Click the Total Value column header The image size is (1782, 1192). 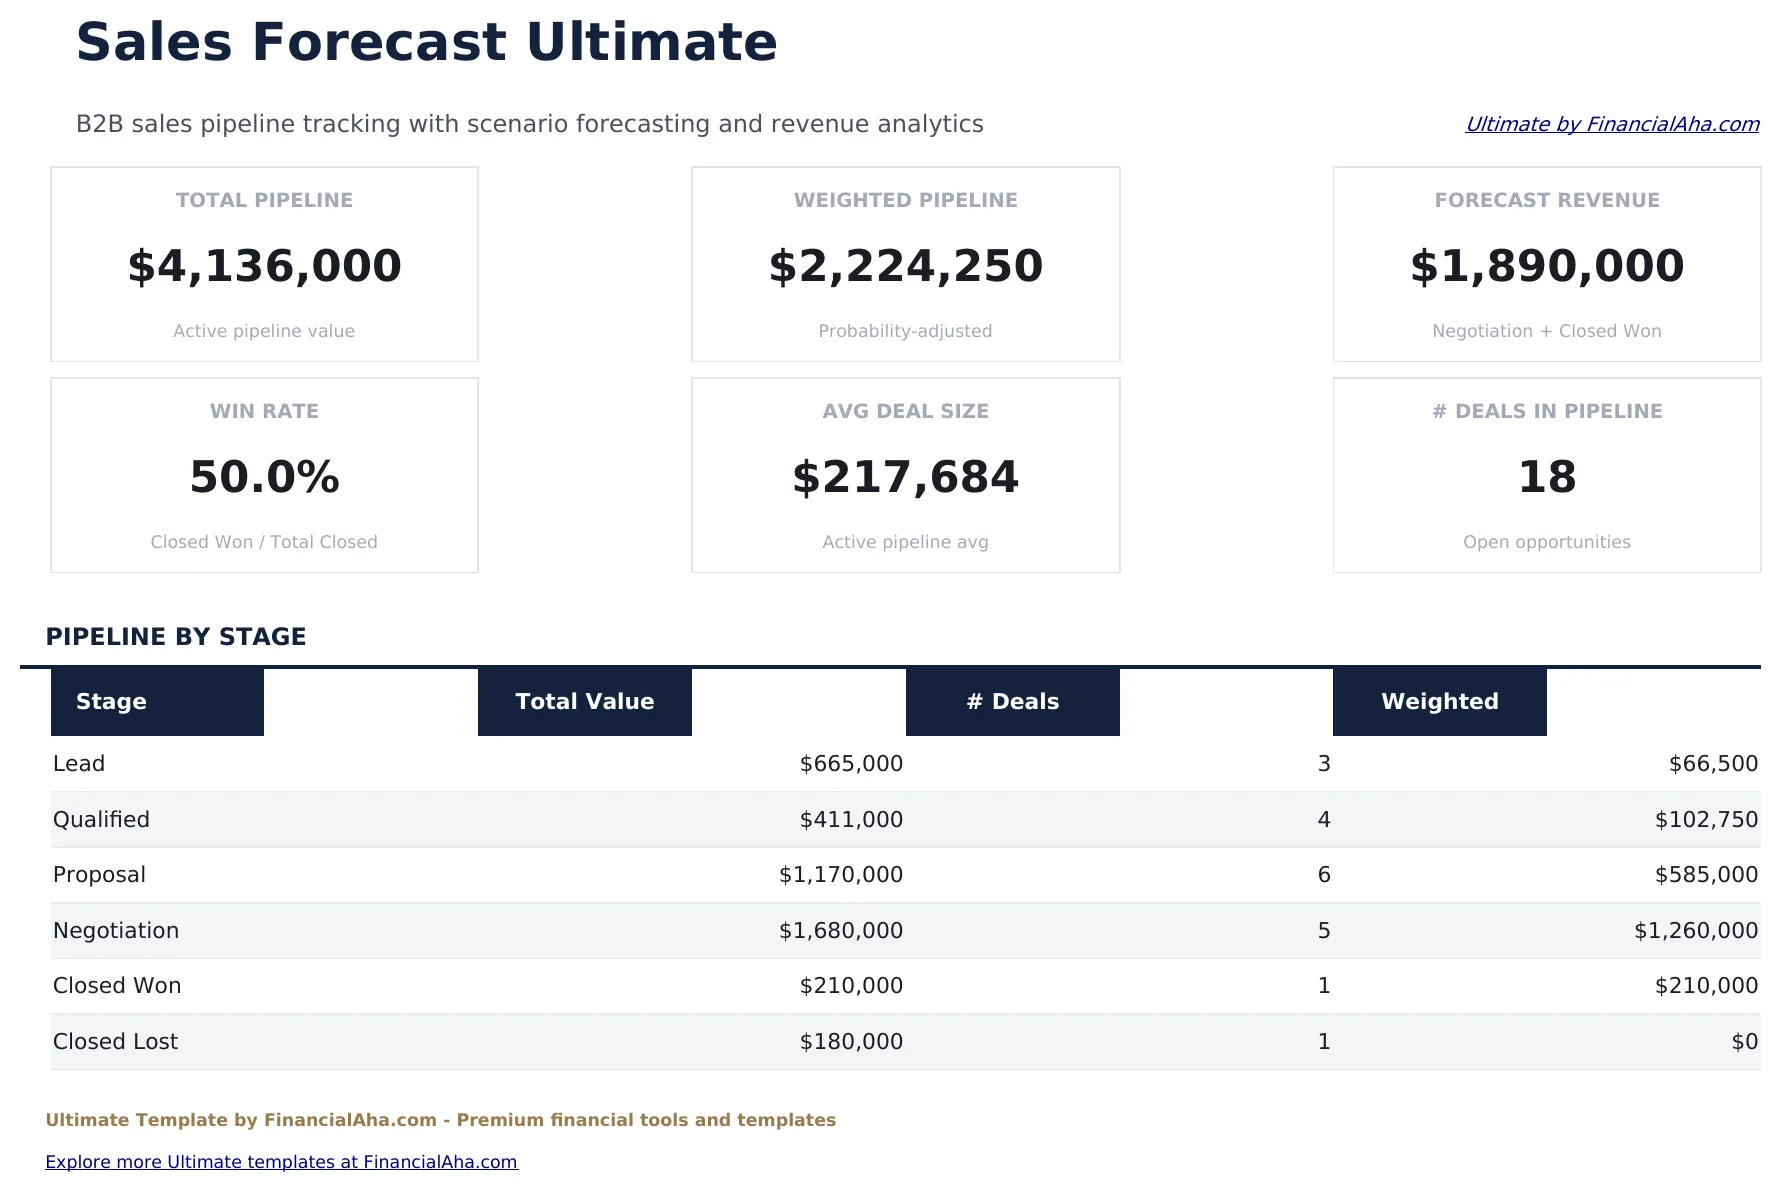[584, 701]
